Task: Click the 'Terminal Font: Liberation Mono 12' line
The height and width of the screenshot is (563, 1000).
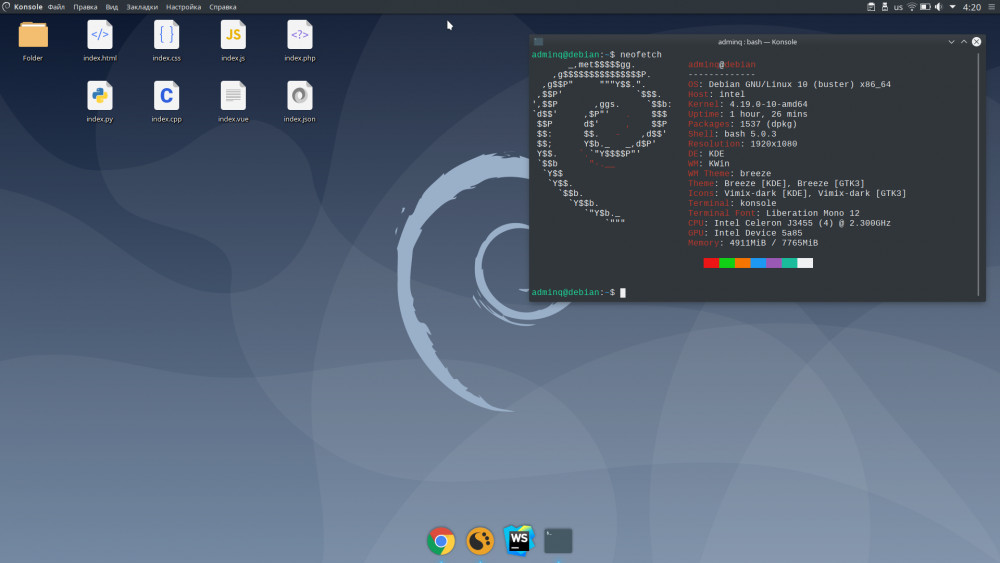Action: point(774,213)
